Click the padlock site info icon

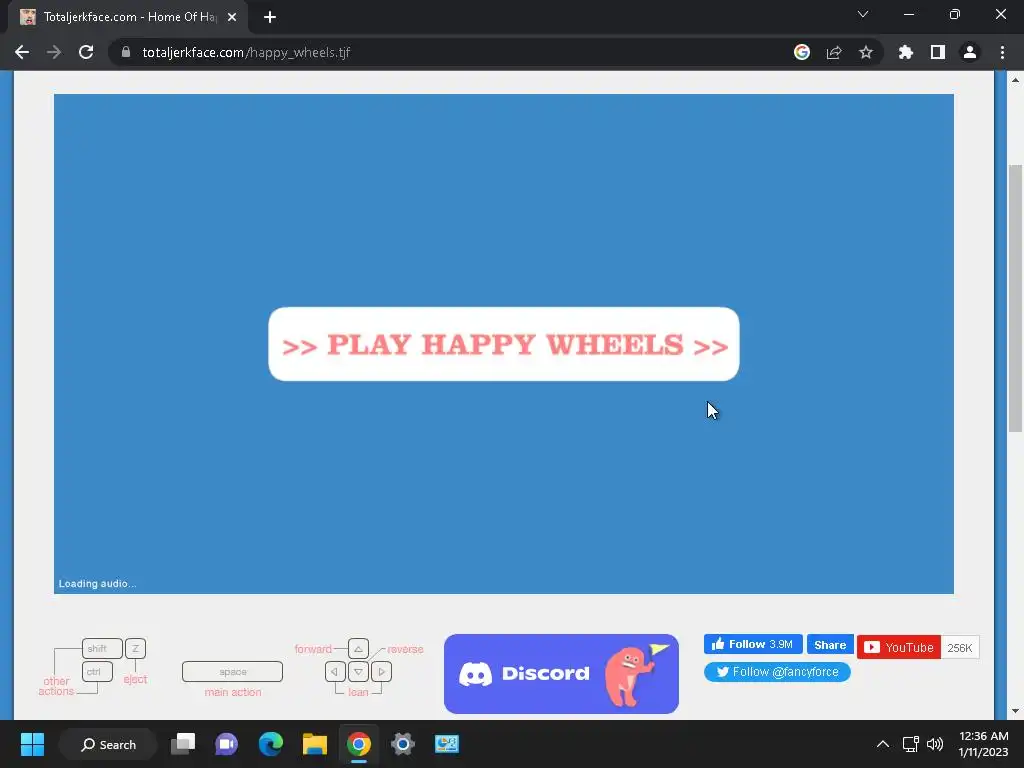point(126,52)
